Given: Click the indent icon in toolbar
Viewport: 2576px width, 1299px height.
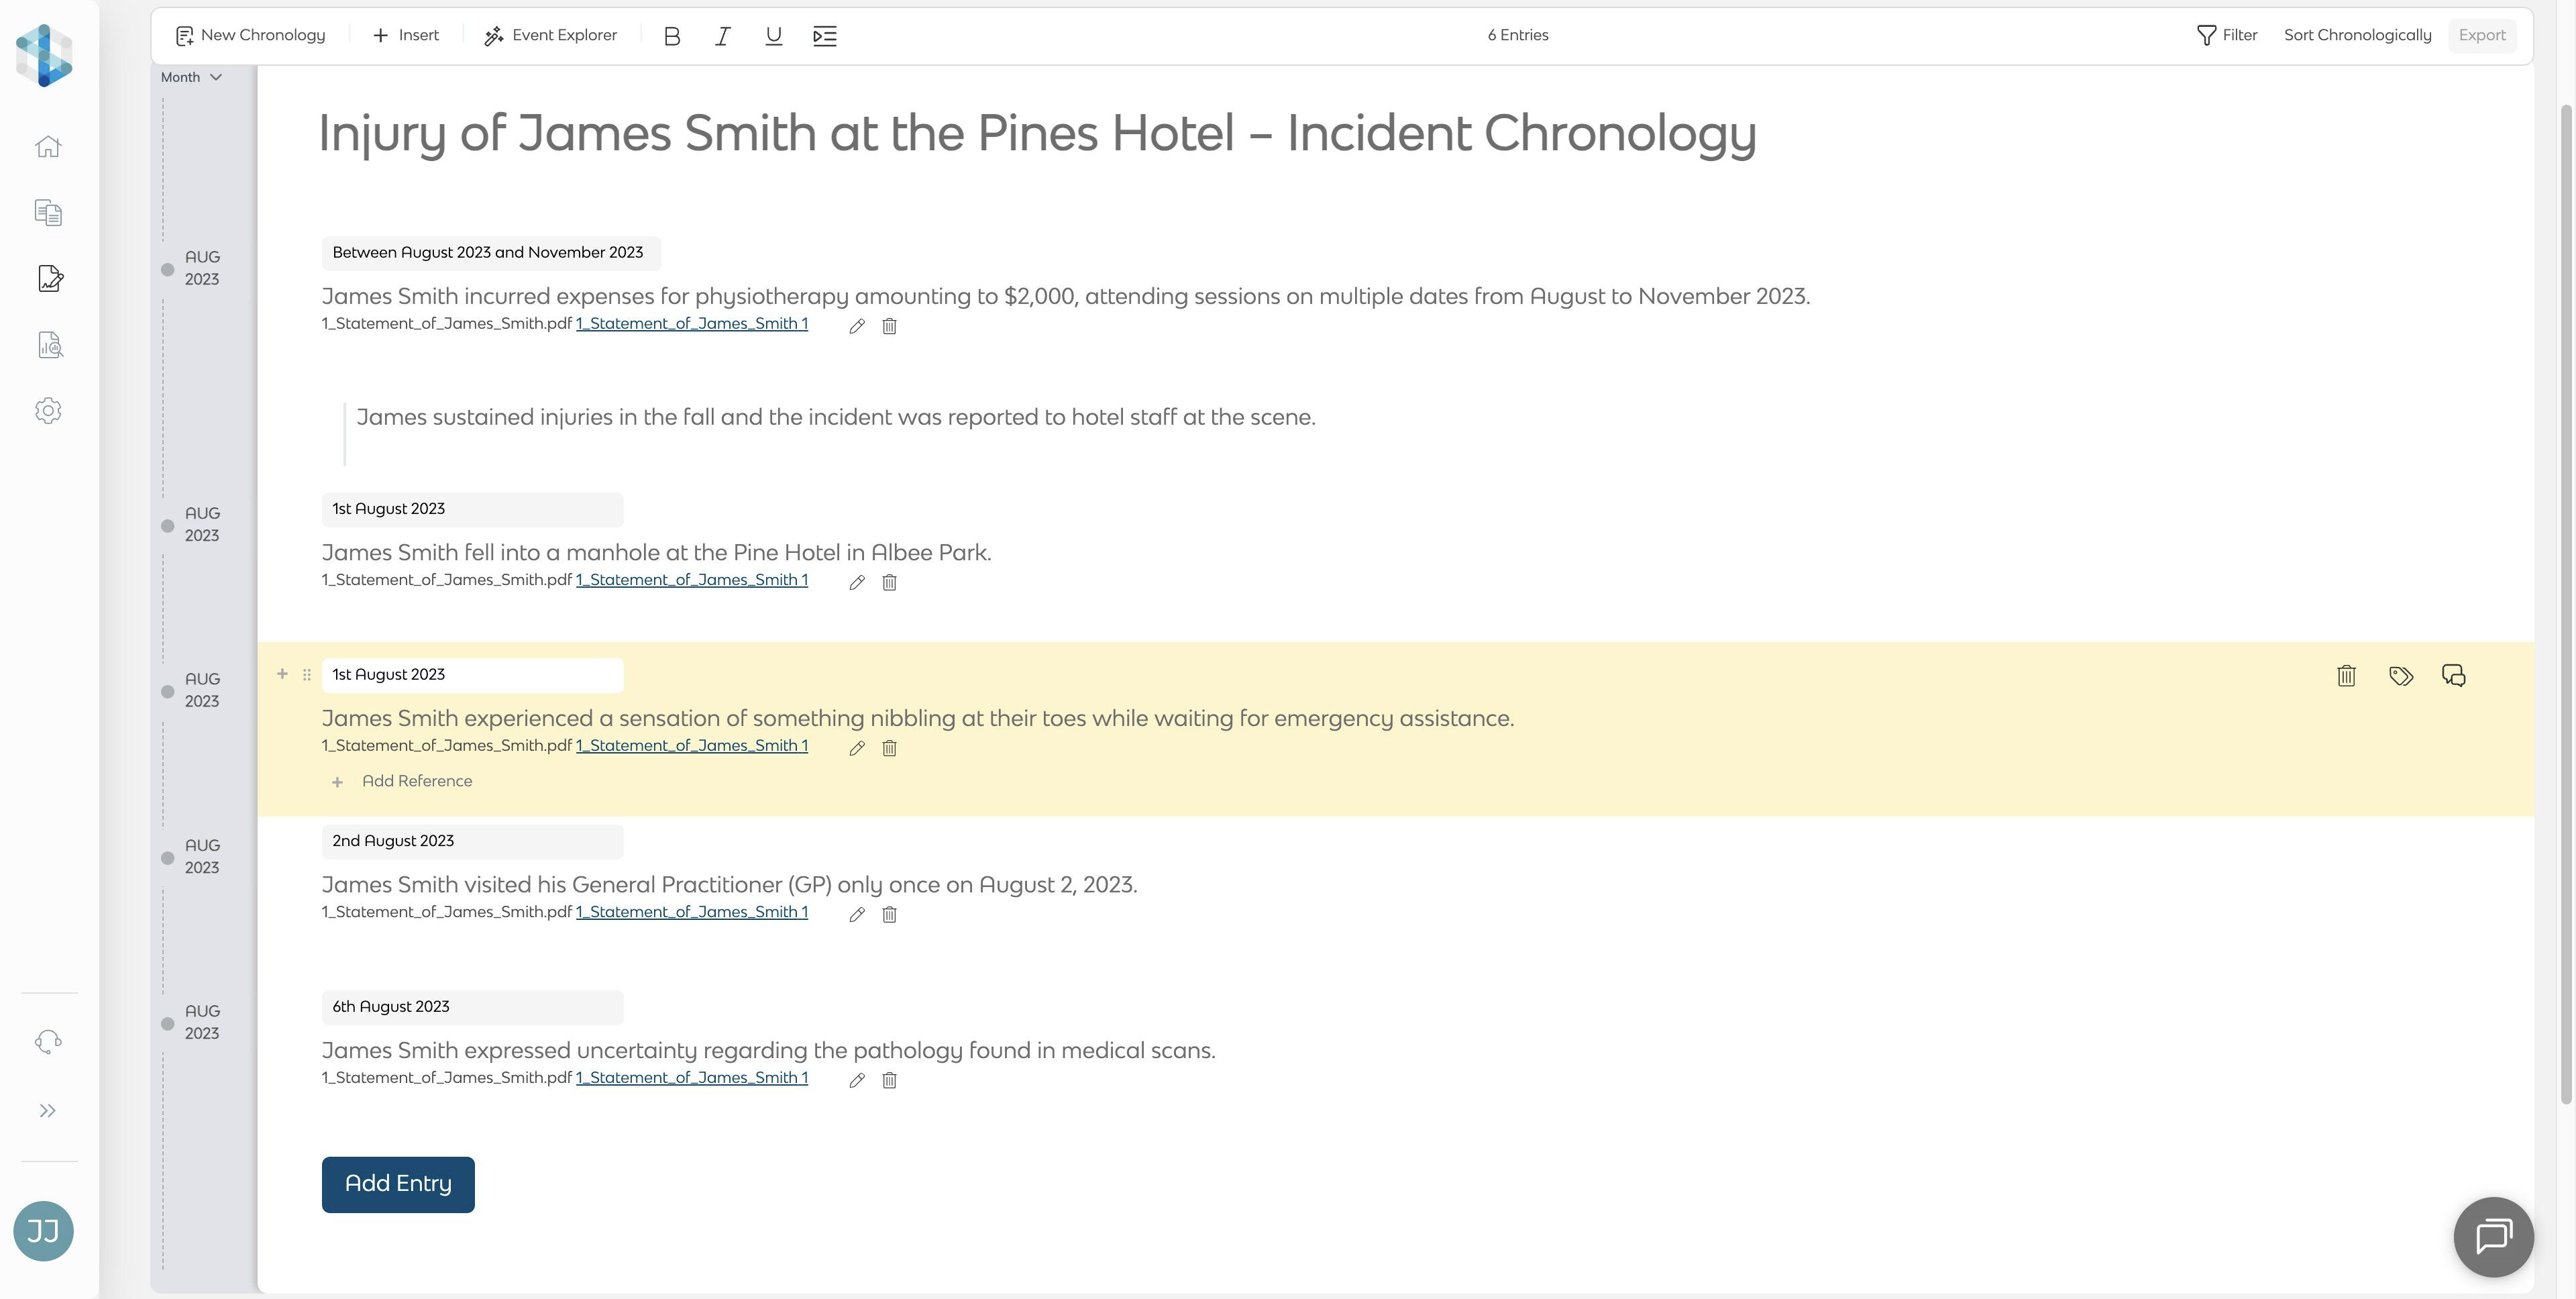Looking at the screenshot, I should 824,36.
